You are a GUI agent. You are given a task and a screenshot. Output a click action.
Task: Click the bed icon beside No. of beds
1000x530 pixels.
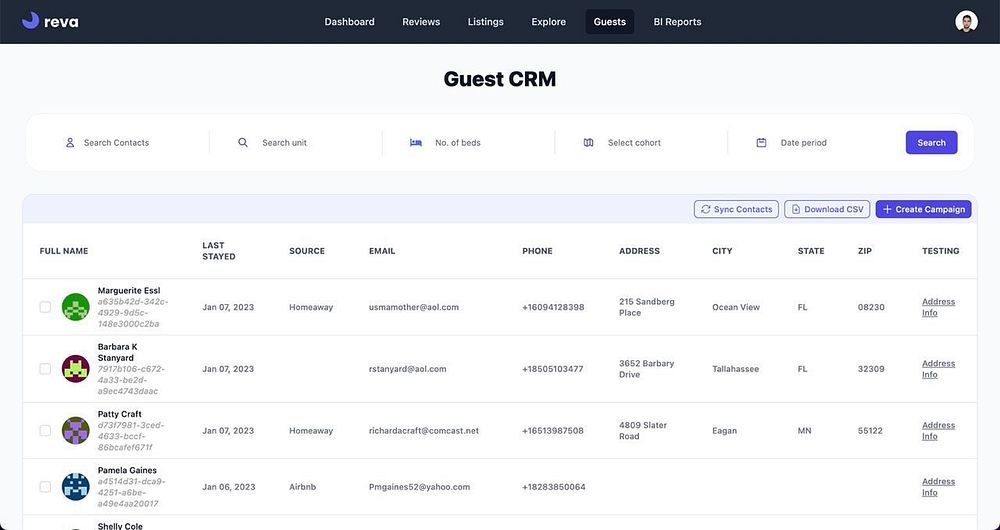(x=416, y=143)
